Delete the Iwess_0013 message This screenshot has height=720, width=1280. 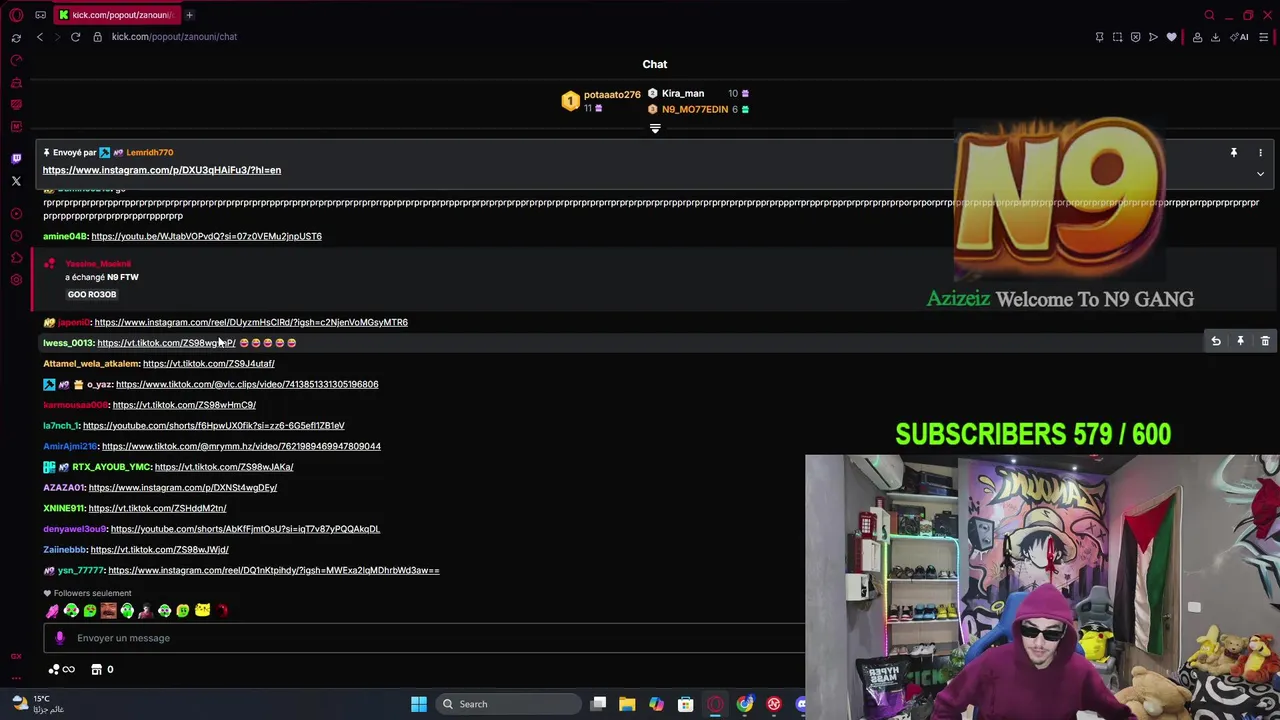[x=1265, y=342]
